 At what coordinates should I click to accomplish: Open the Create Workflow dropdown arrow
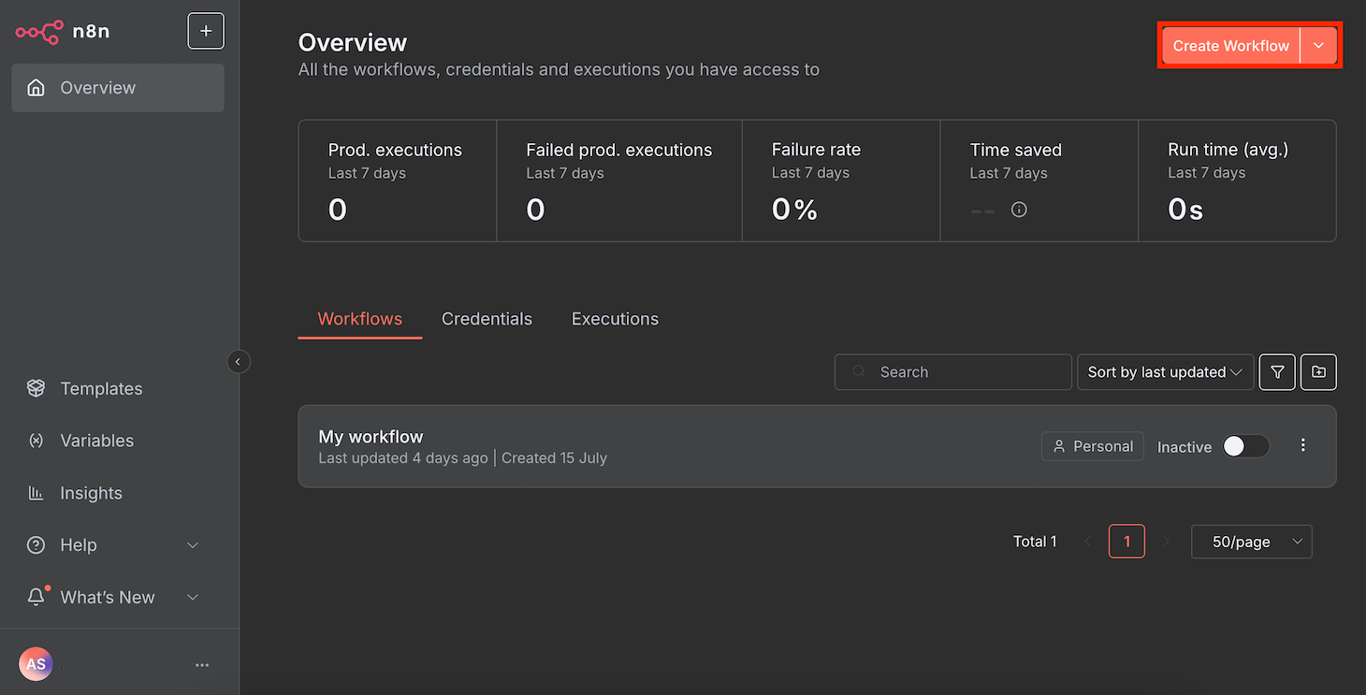1319,45
